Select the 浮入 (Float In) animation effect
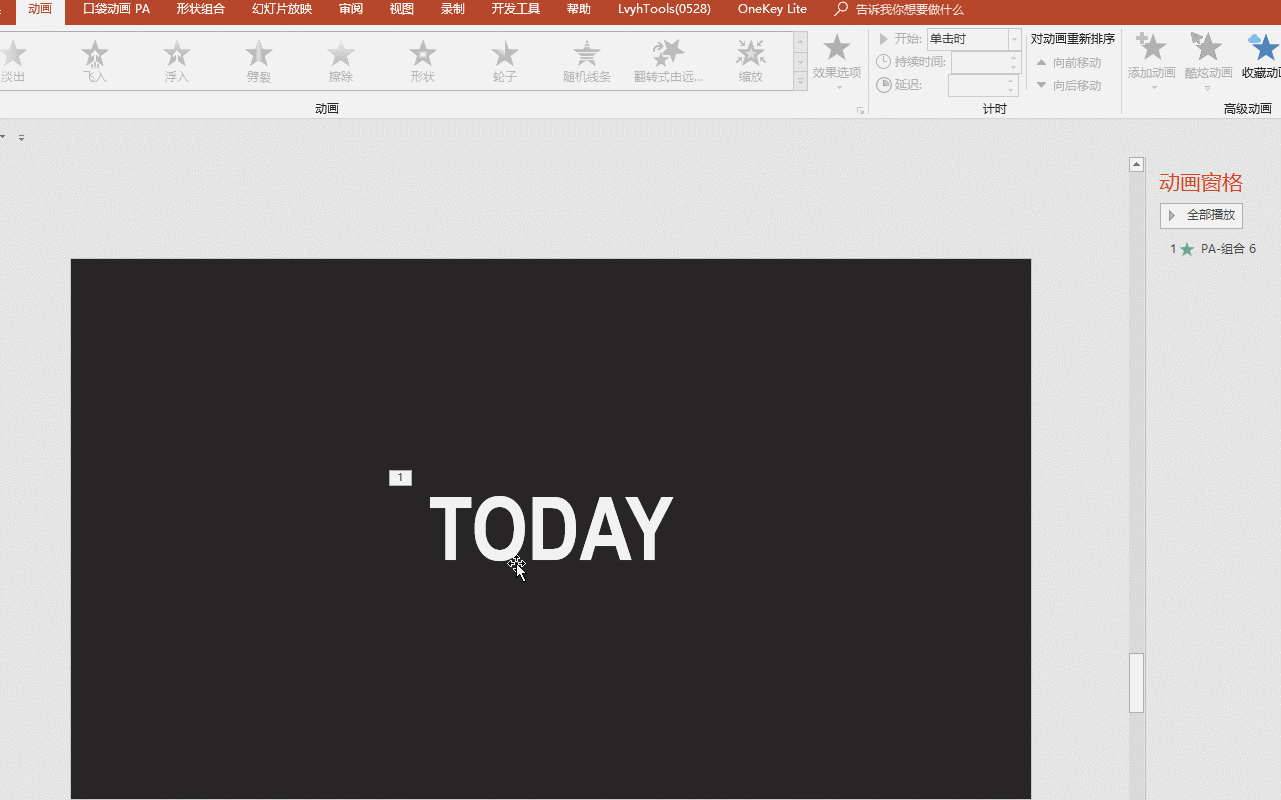 click(177, 60)
